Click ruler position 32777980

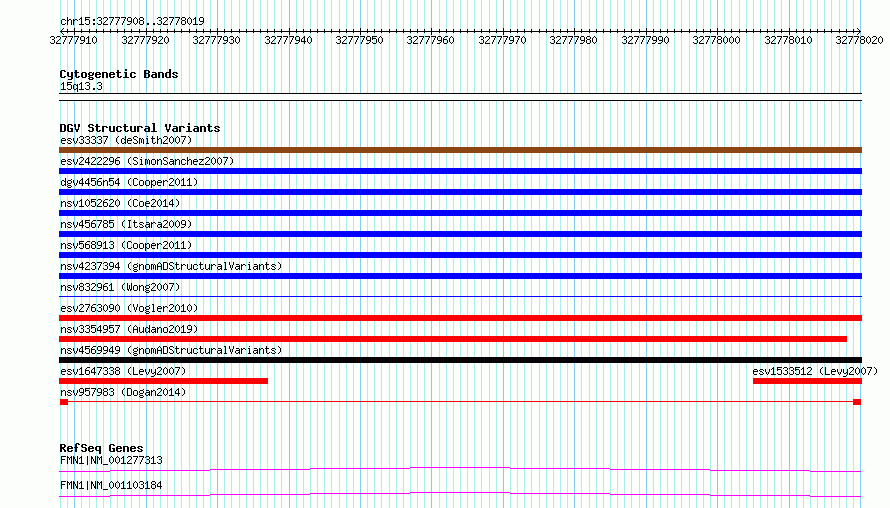click(x=573, y=40)
